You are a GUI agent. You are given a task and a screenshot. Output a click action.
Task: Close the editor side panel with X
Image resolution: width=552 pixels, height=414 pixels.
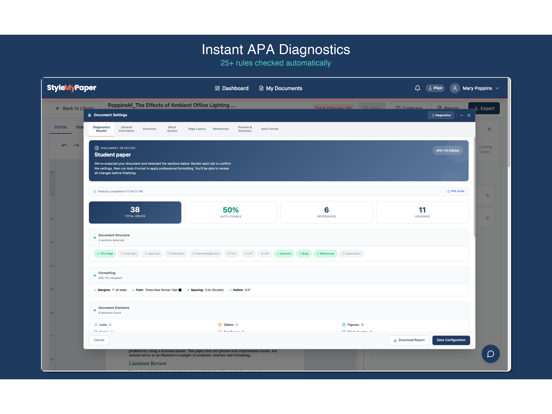[x=489, y=129]
